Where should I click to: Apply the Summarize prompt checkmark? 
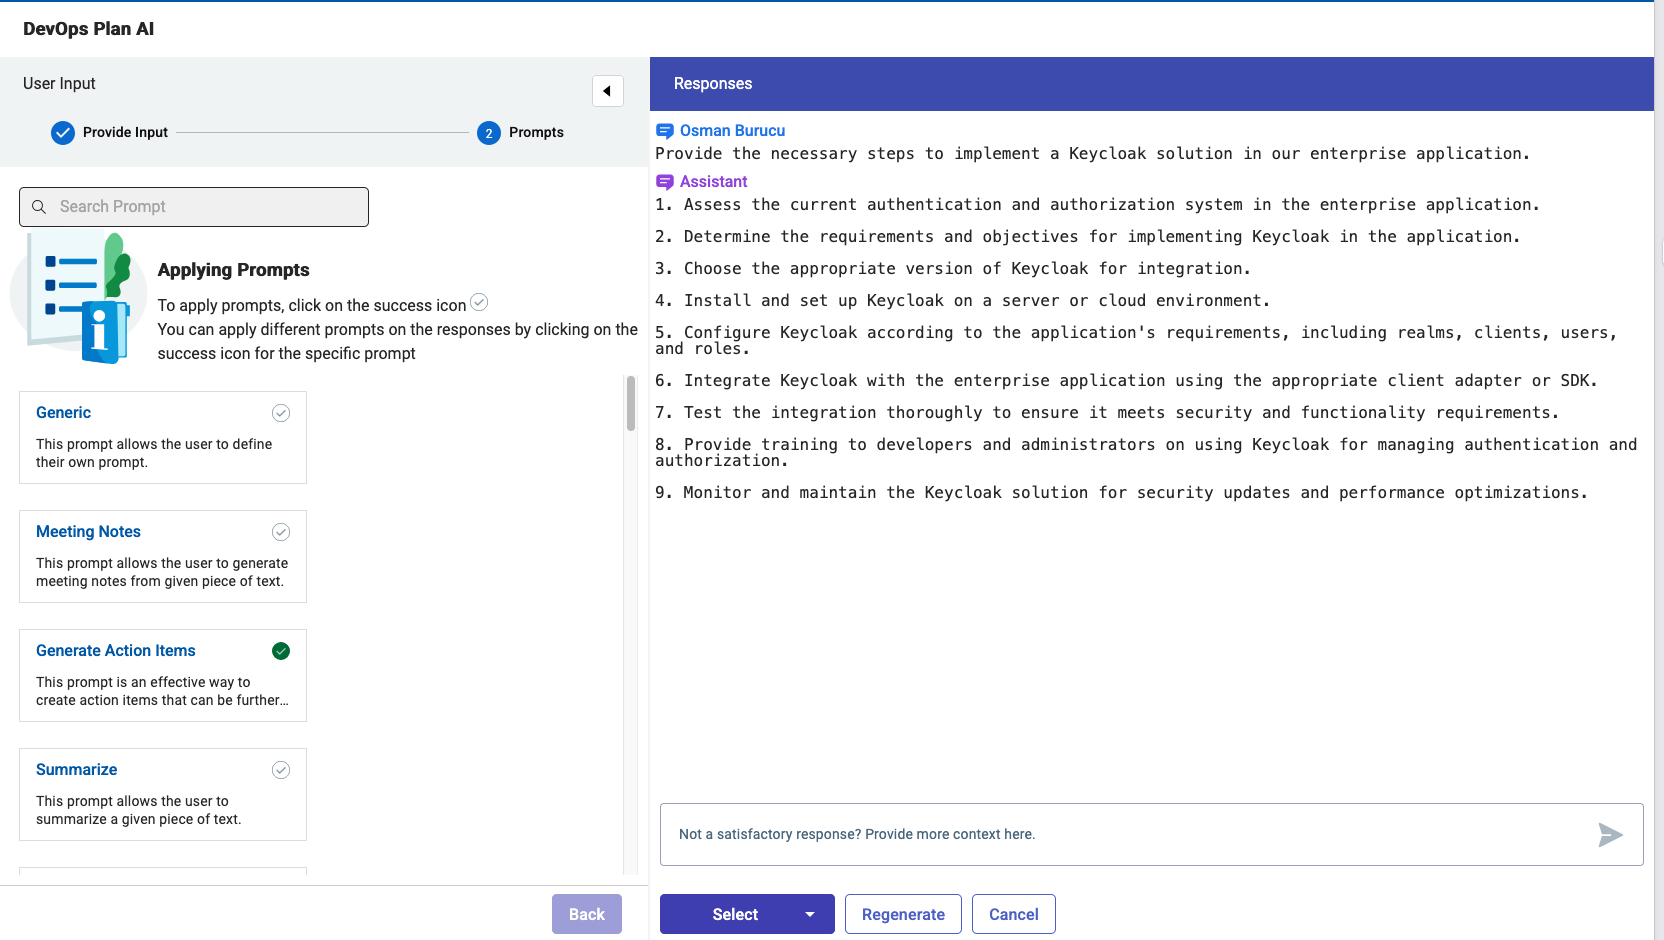281,770
